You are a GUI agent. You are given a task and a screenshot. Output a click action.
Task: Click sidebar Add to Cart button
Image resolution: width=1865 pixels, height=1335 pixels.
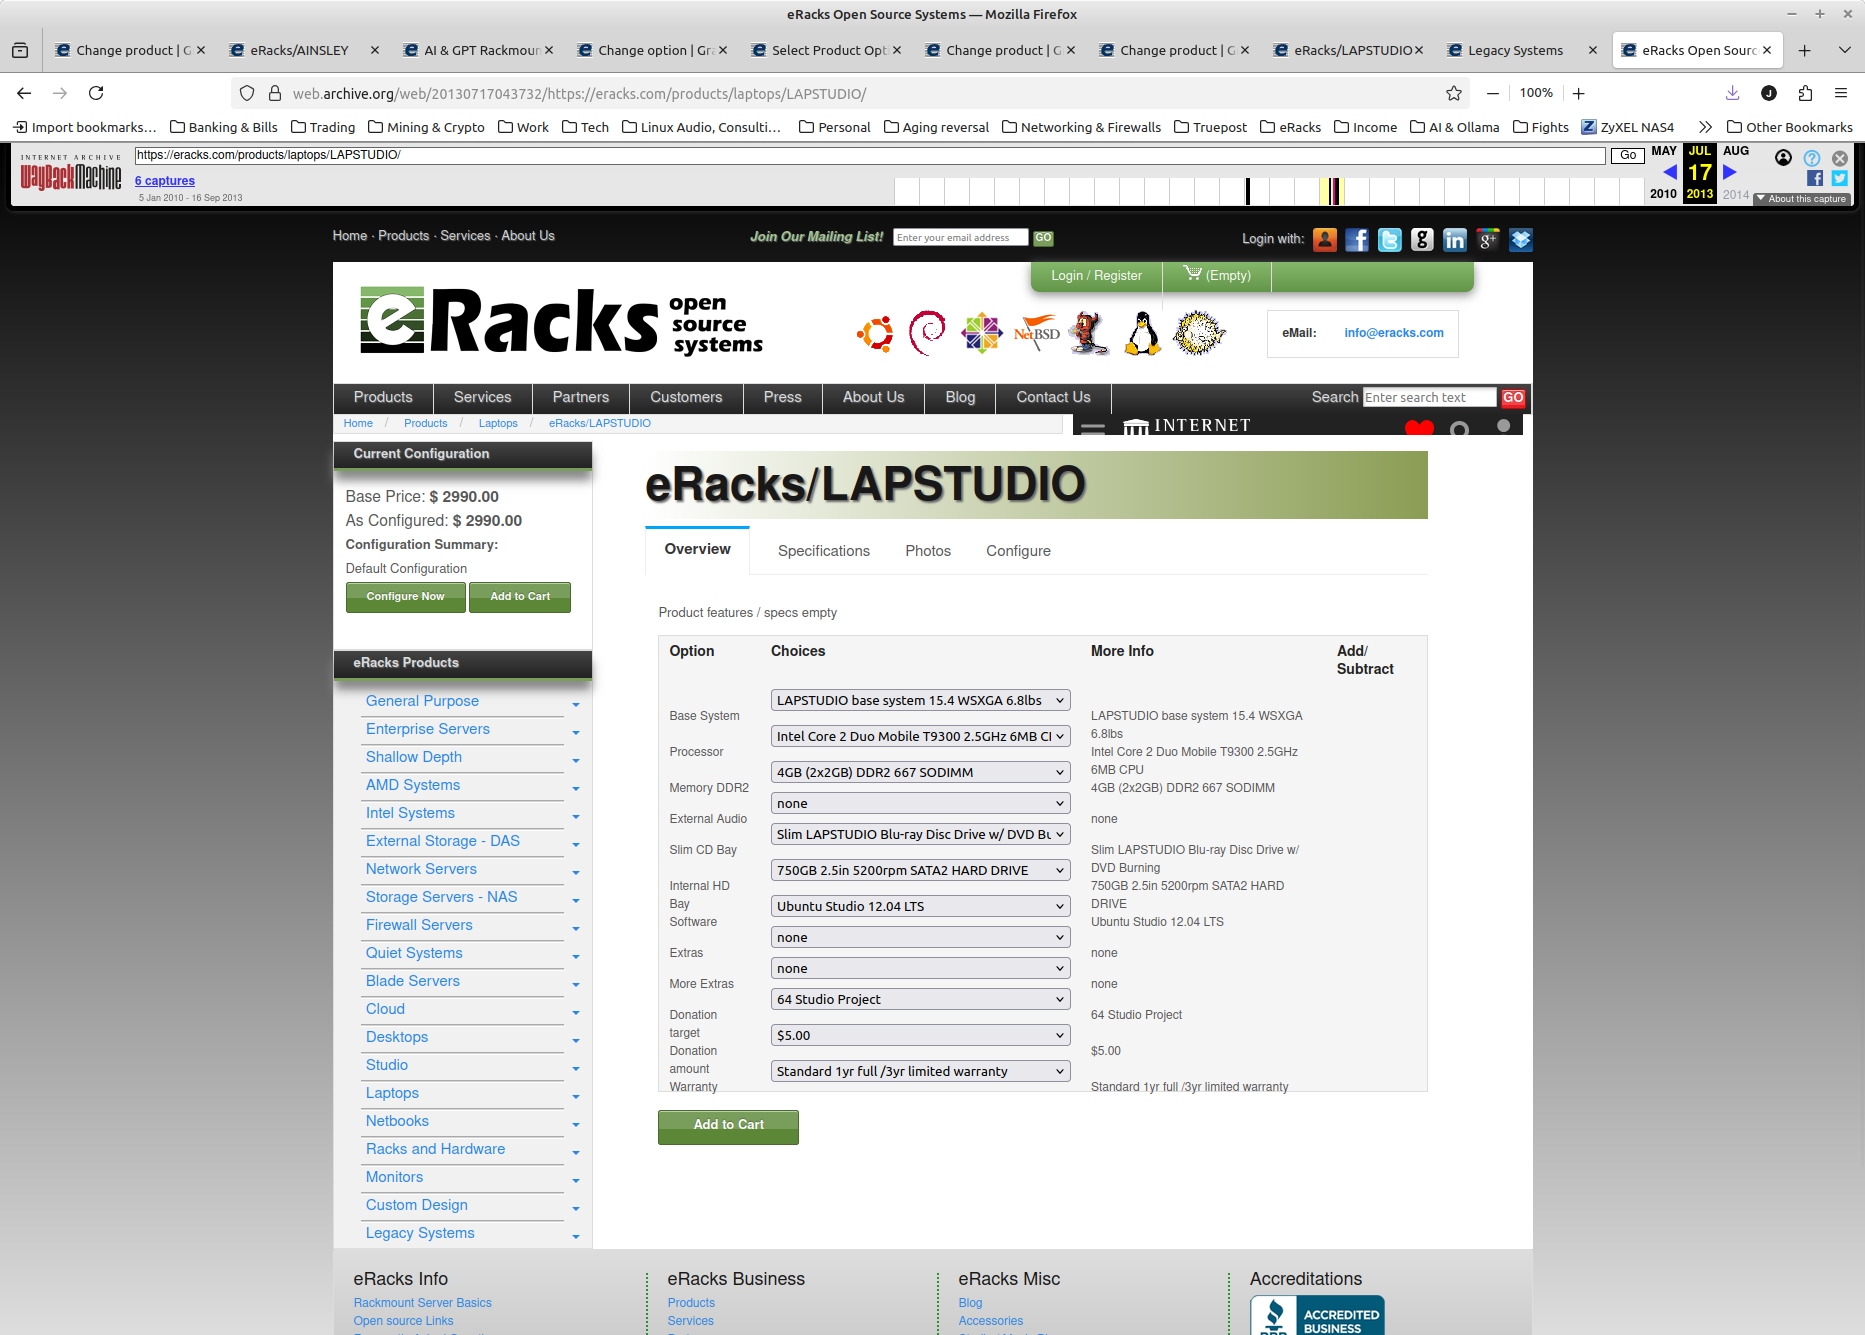click(x=520, y=597)
